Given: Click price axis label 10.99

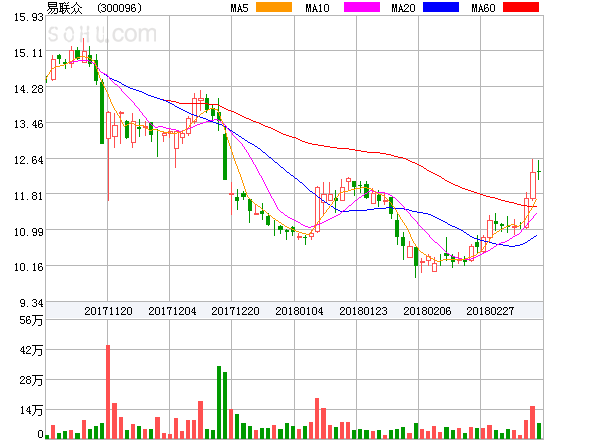Looking at the screenshot, I should [29, 232].
